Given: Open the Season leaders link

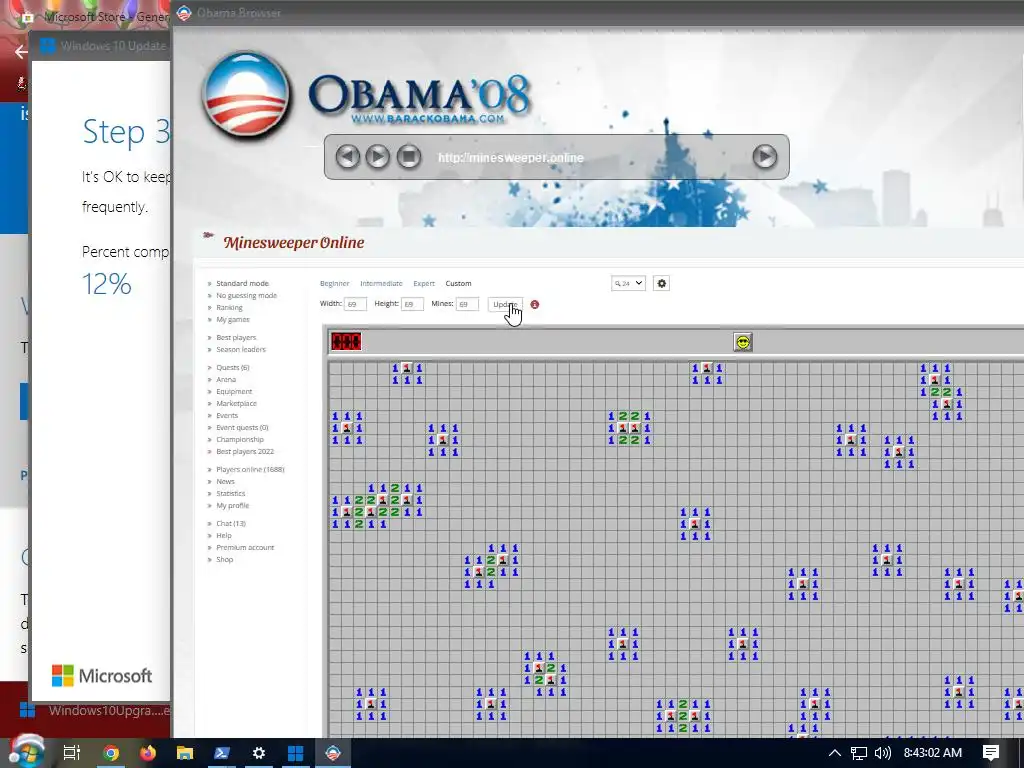Looking at the screenshot, I should pos(241,349).
